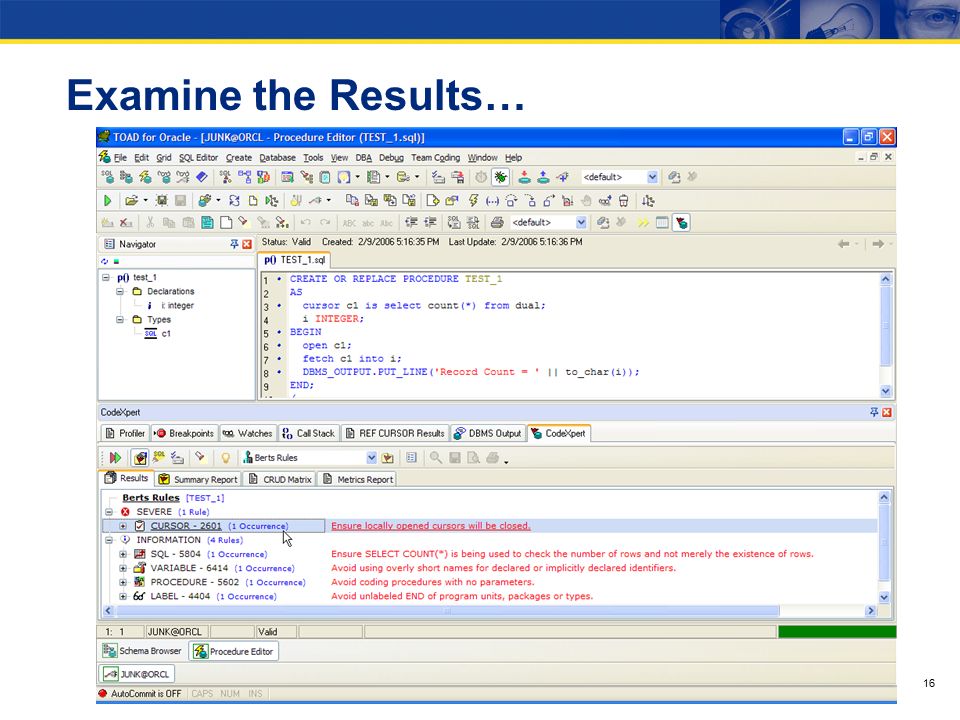The width and height of the screenshot is (960, 720).
Task: Switch to the DBMS Output tab
Action: click(487, 433)
